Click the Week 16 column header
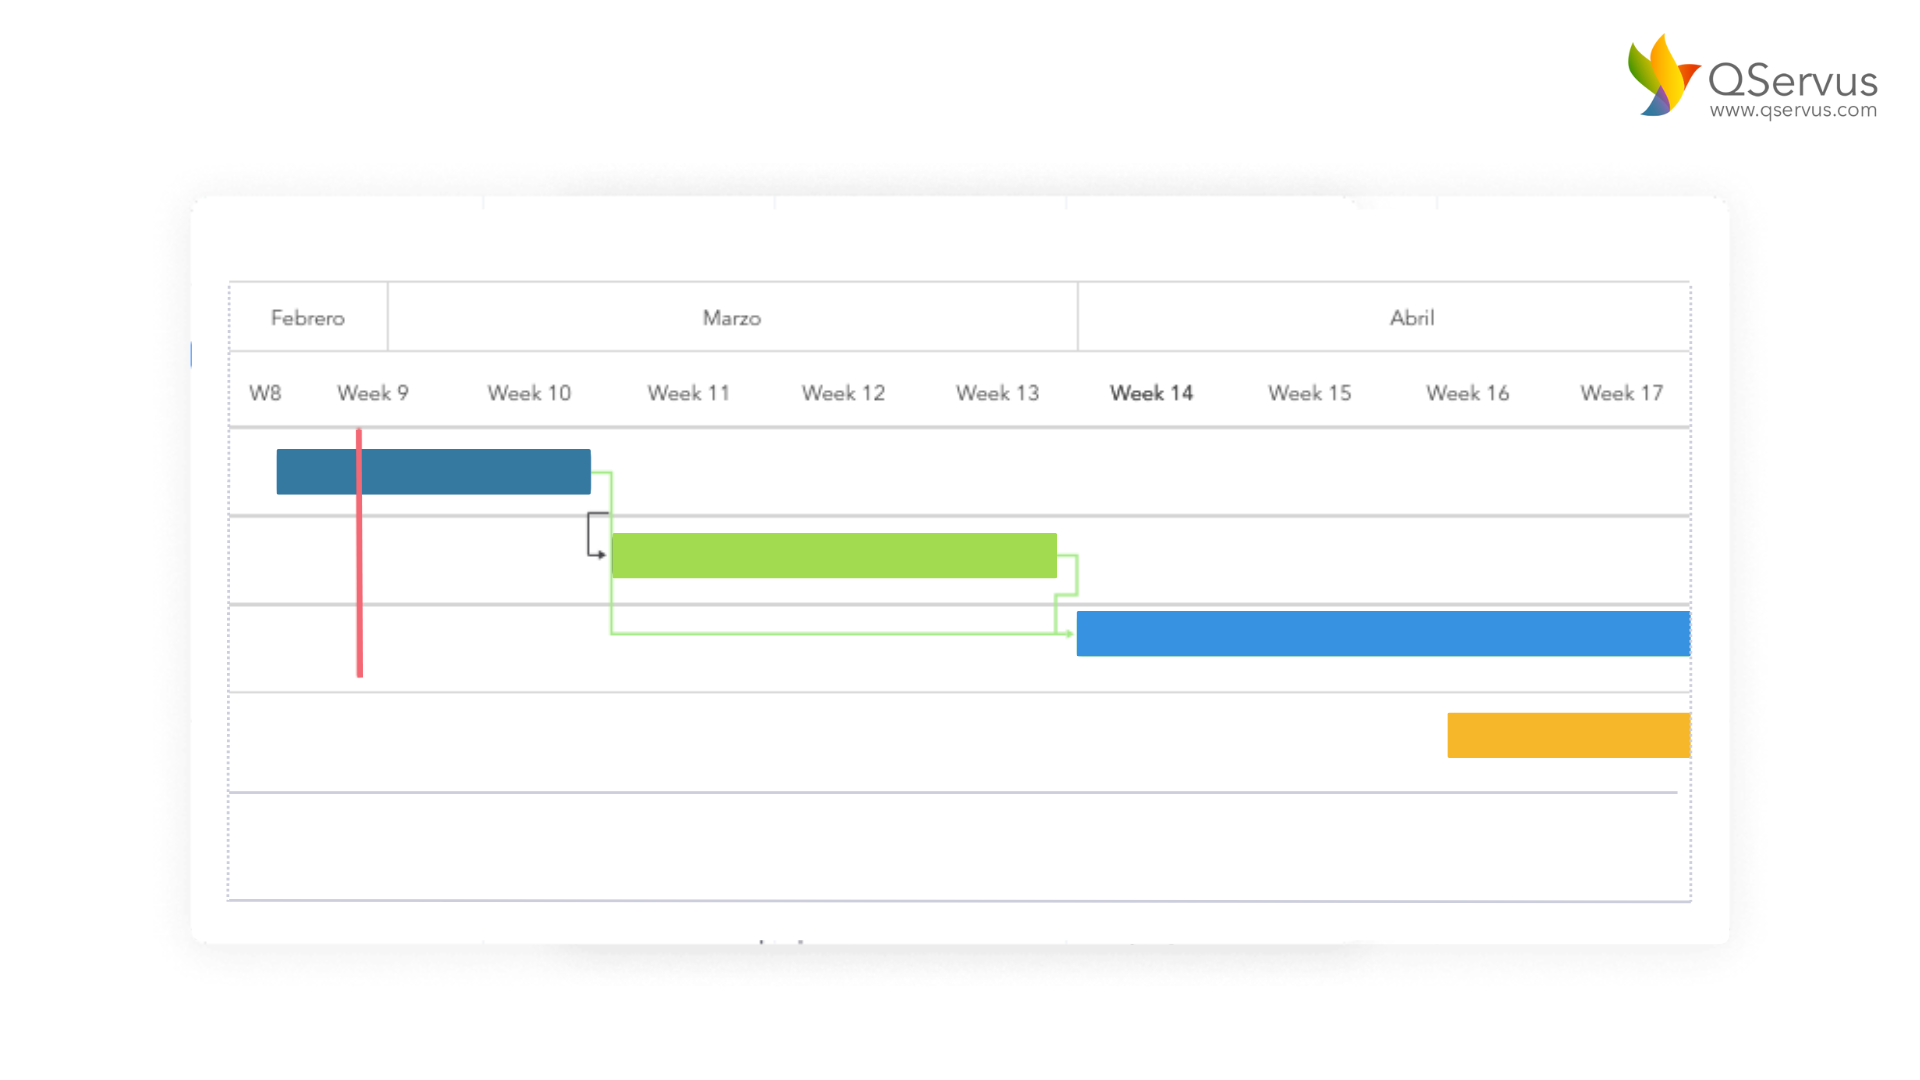The height and width of the screenshot is (1080, 1920). [x=1467, y=393]
